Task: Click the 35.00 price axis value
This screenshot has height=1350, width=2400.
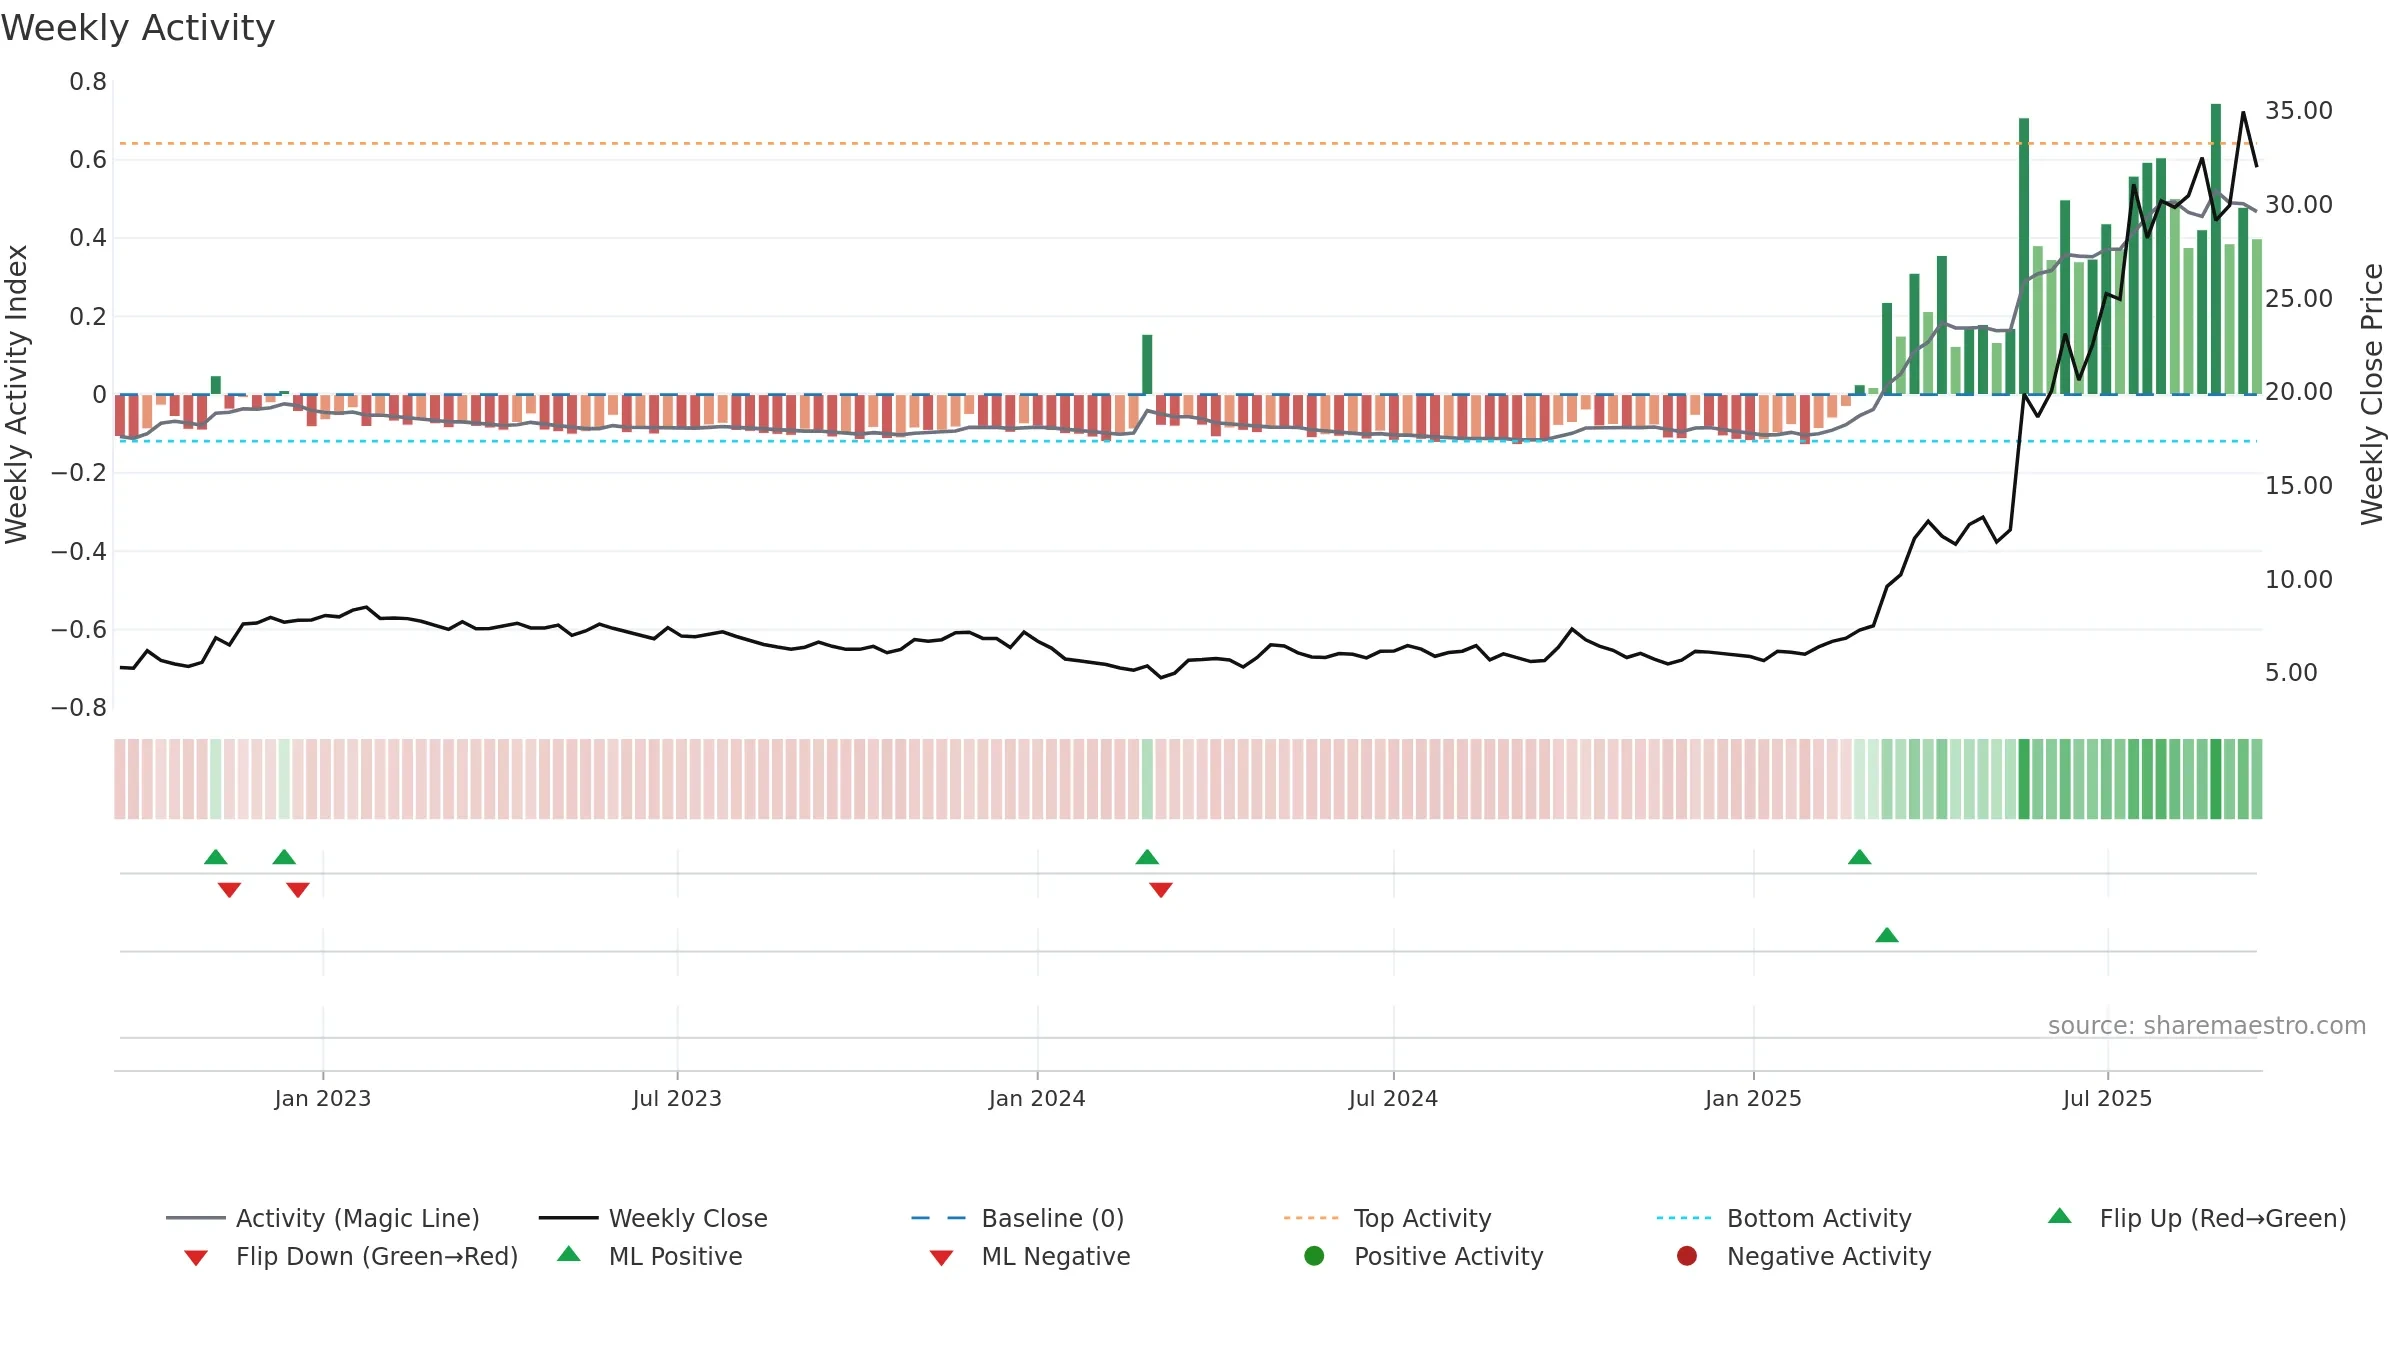Action: (2299, 110)
